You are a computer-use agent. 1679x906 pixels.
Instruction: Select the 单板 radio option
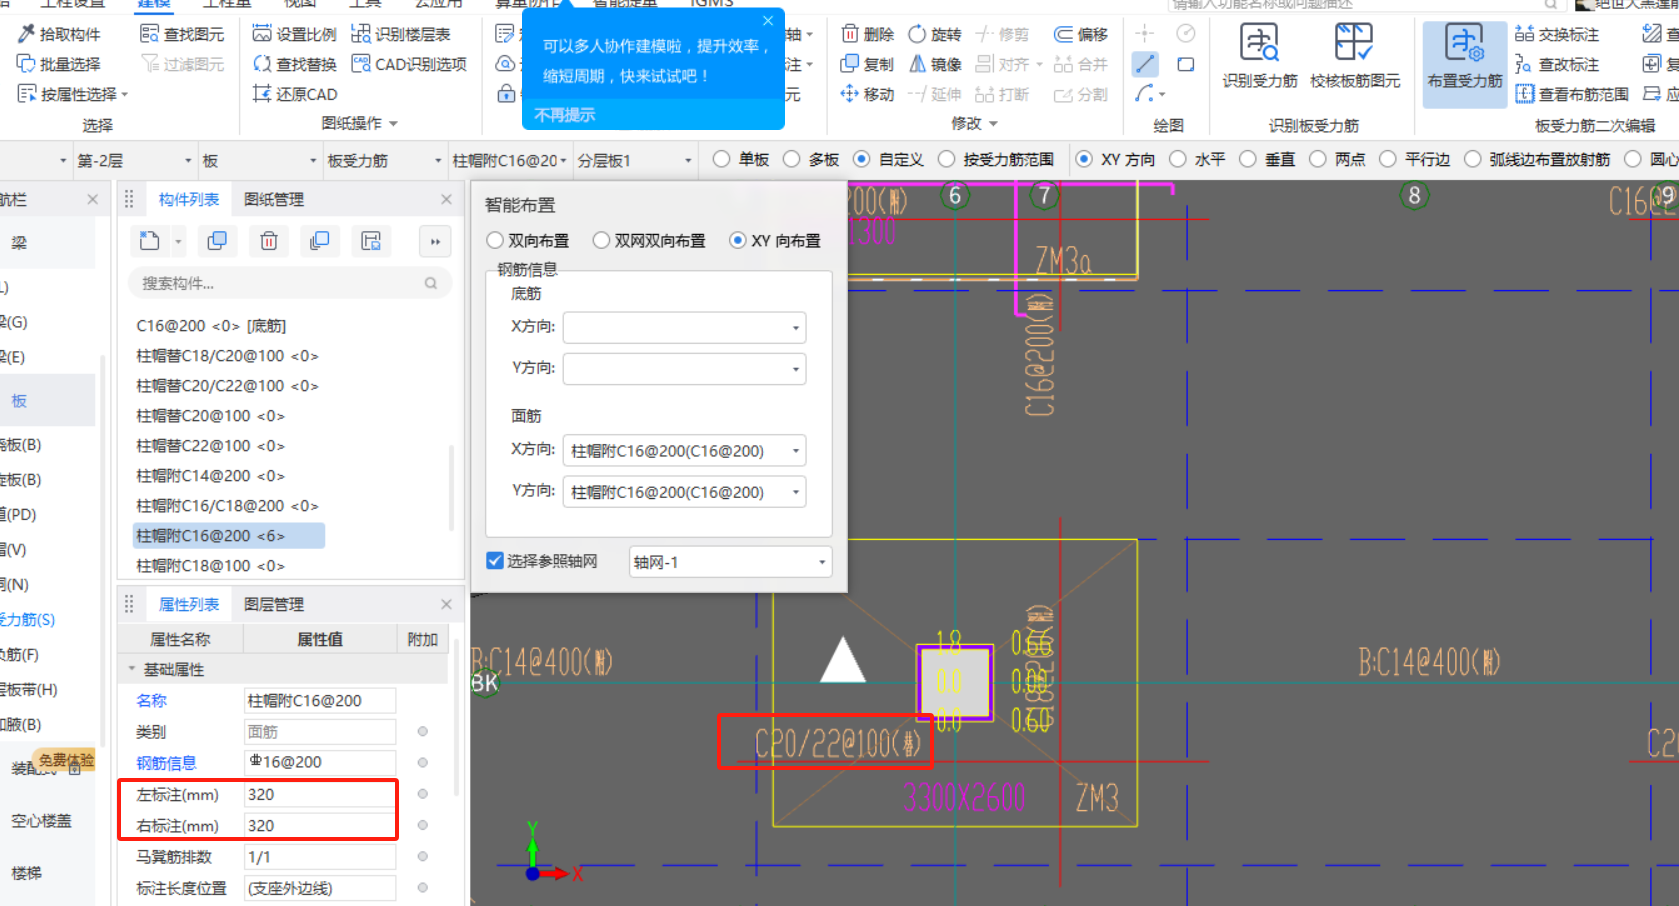click(x=741, y=159)
